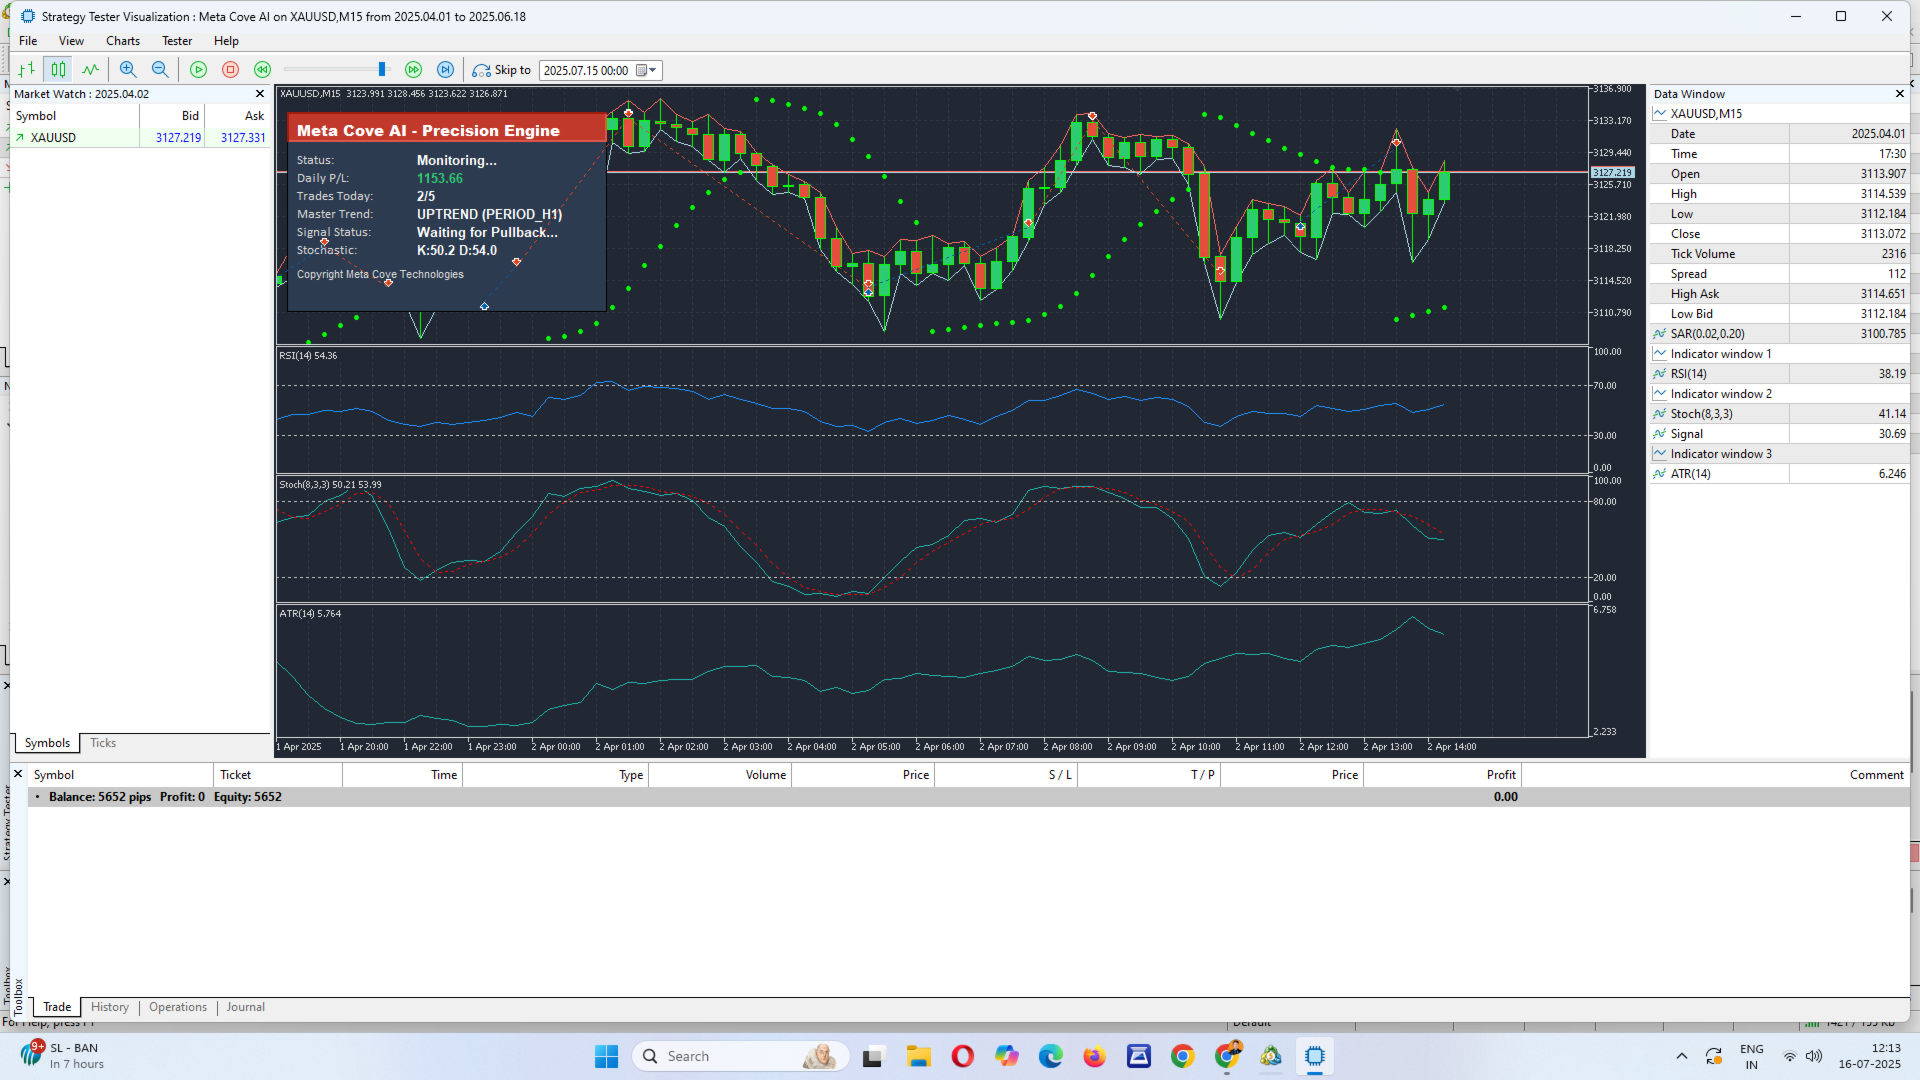This screenshot has width=1920, height=1080.
Task: Open the MetaTrader terminal taskbar icon
Action: [x=1270, y=1056]
